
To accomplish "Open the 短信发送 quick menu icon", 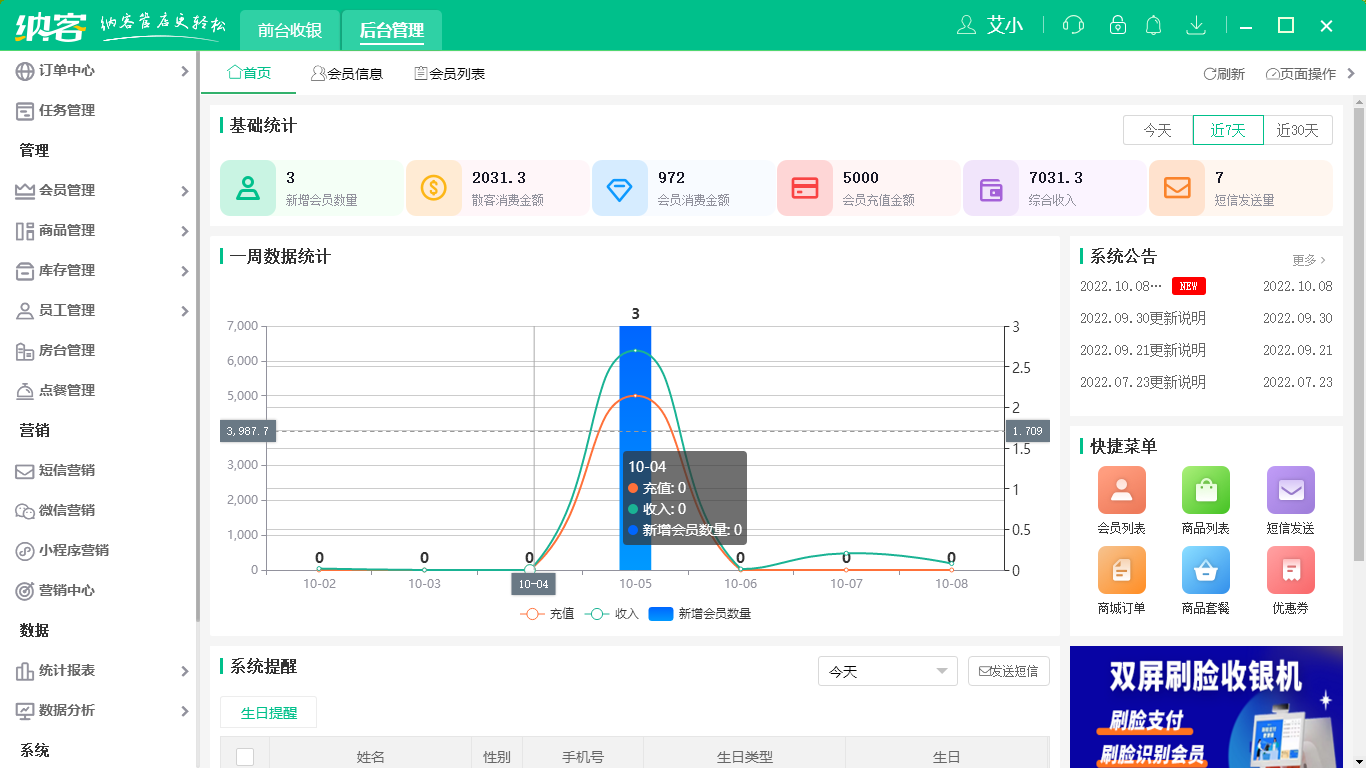I will 1290,490.
